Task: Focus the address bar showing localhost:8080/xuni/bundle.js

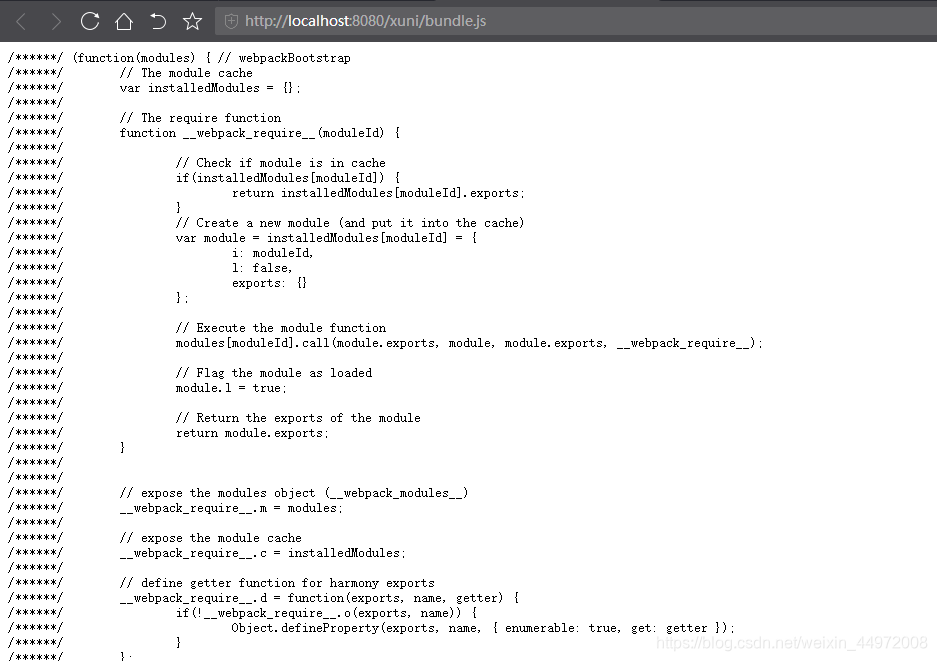Action: click(574, 22)
